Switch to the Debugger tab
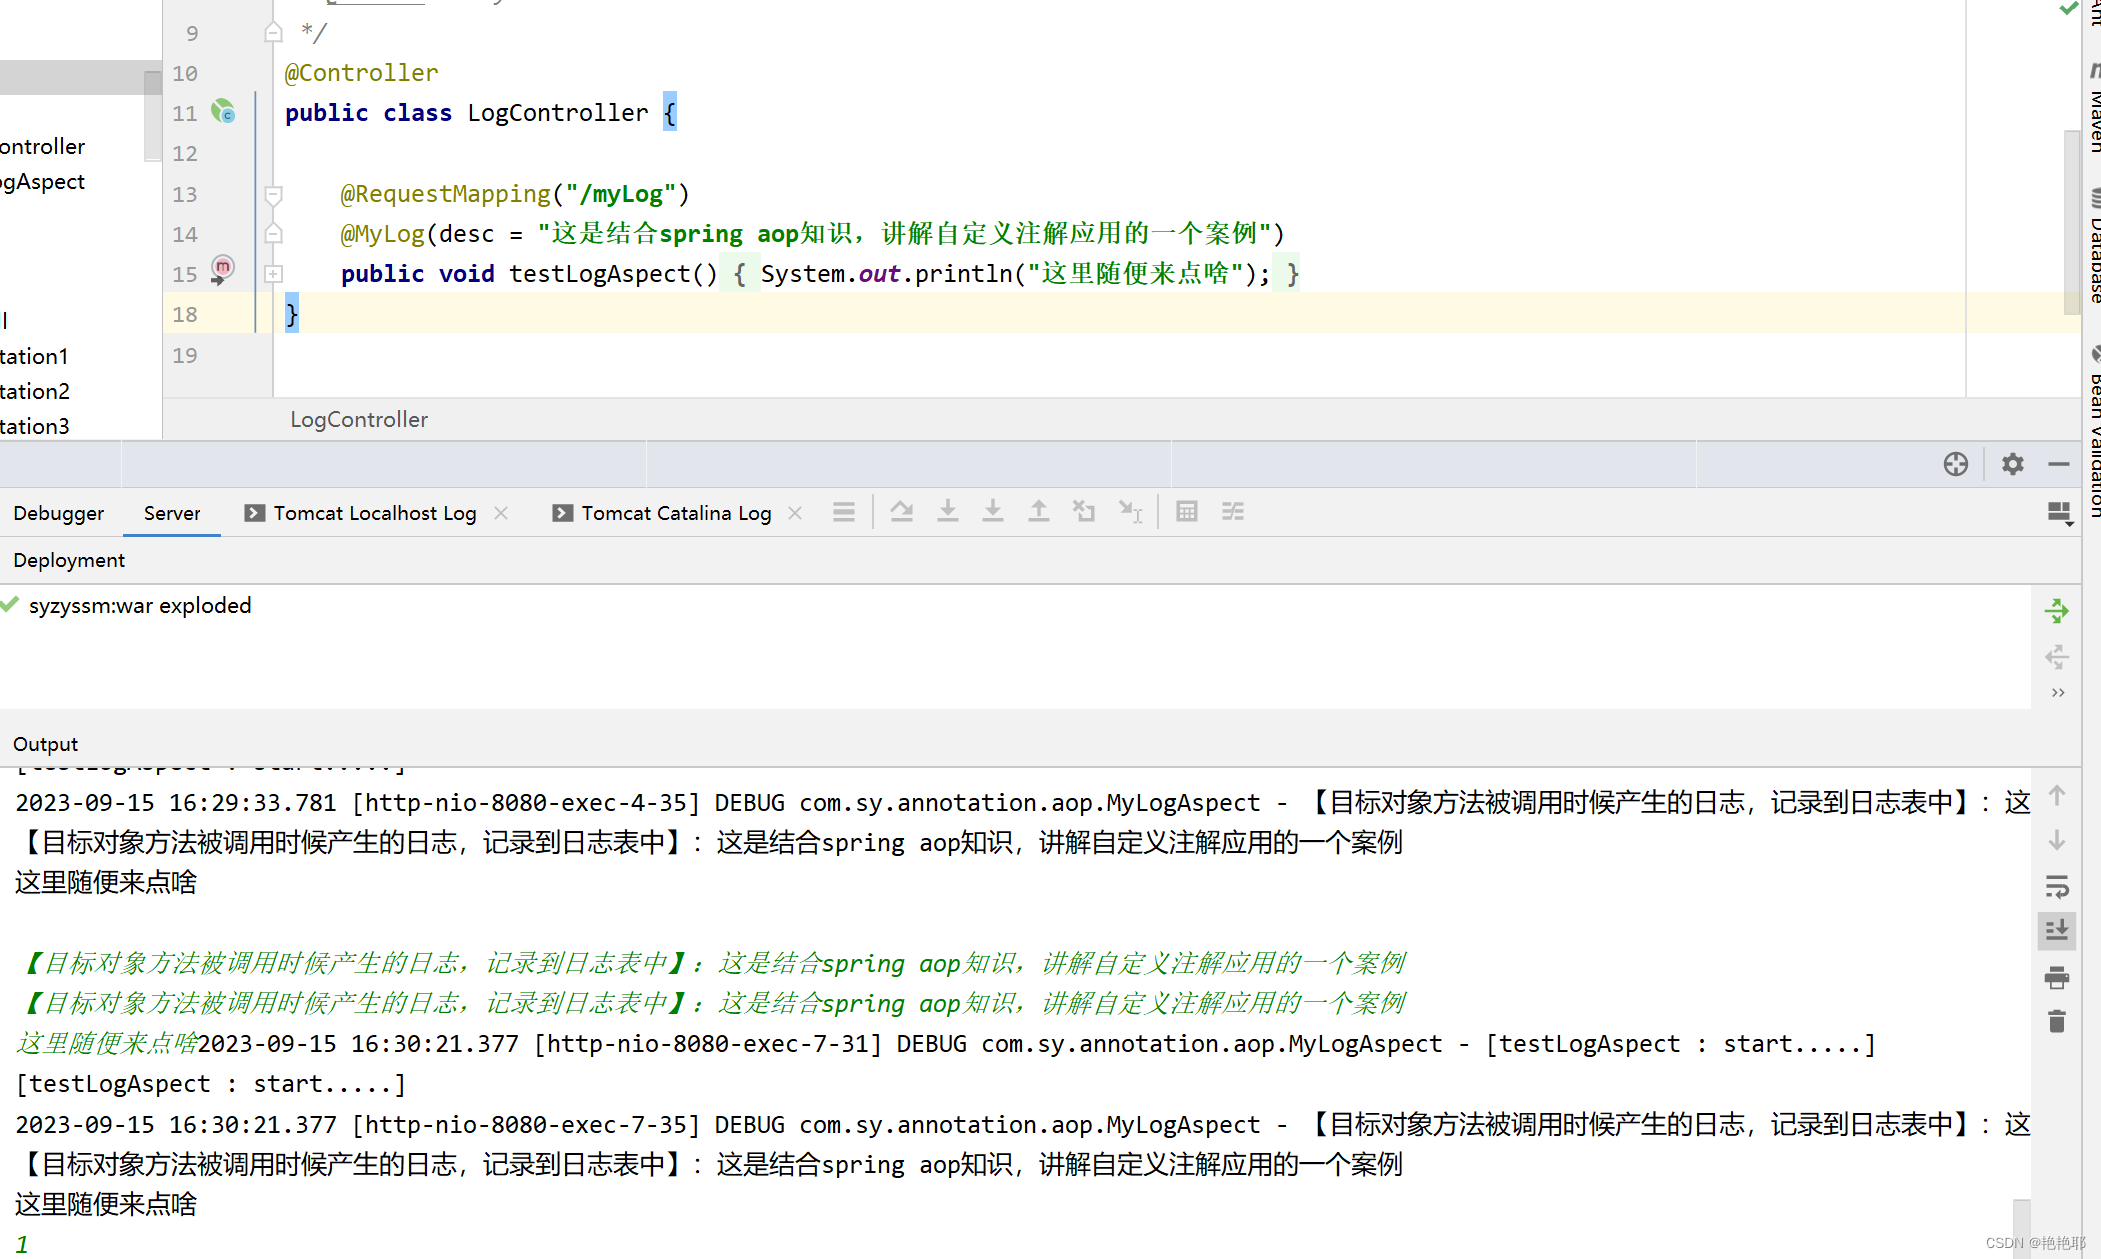Viewport: 2101px width, 1259px height. (x=58, y=512)
